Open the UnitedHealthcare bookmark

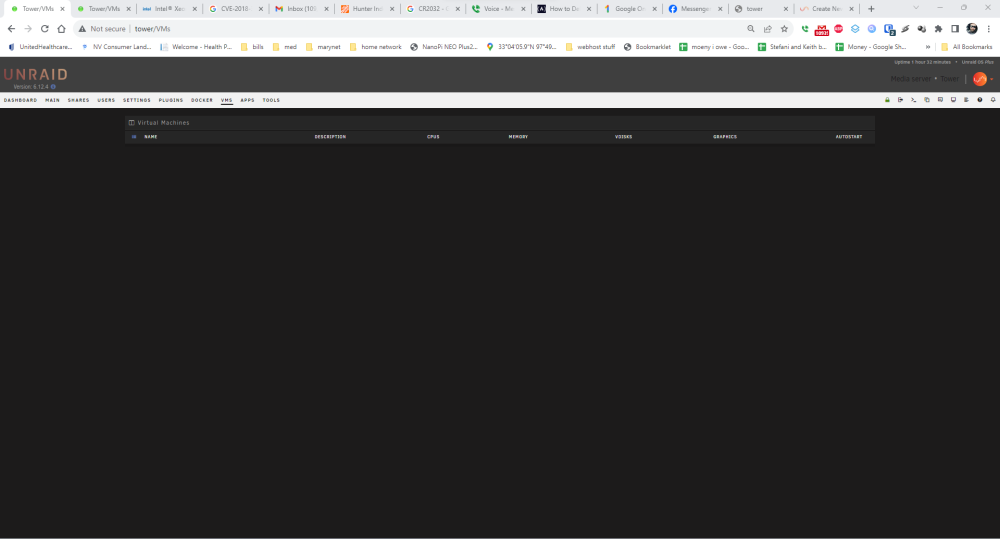click(40, 47)
